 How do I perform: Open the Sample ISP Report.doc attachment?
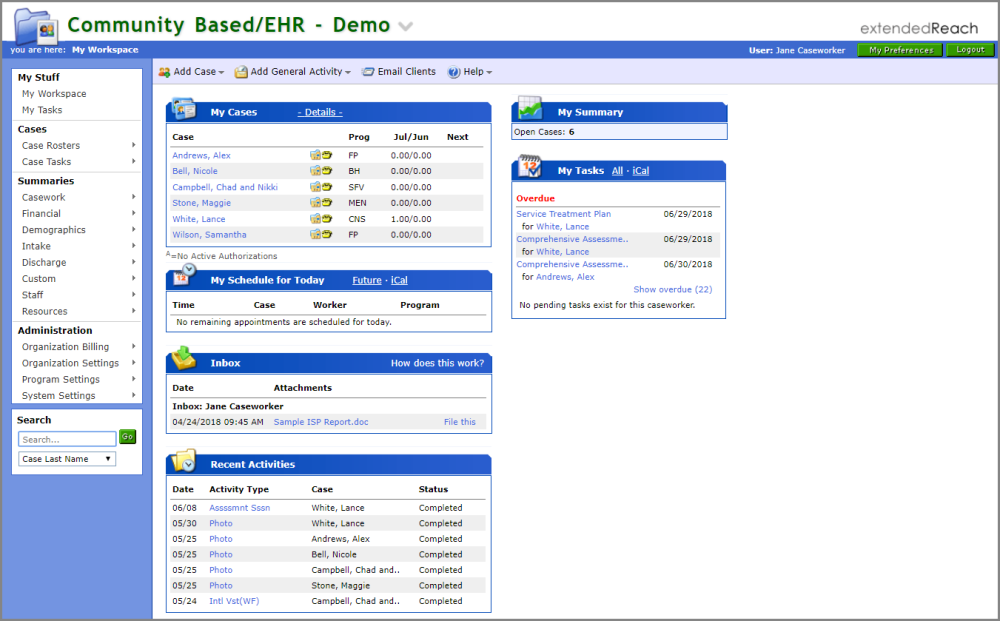[x=321, y=422]
